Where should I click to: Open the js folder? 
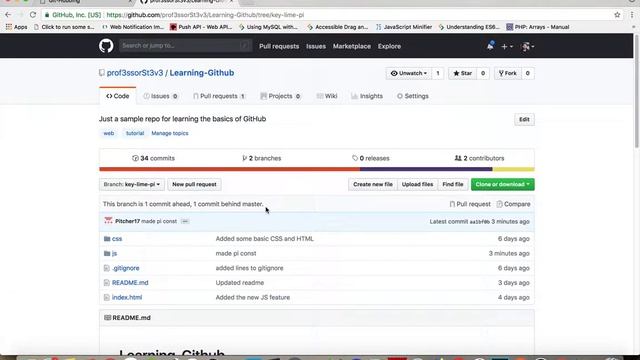(114, 253)
